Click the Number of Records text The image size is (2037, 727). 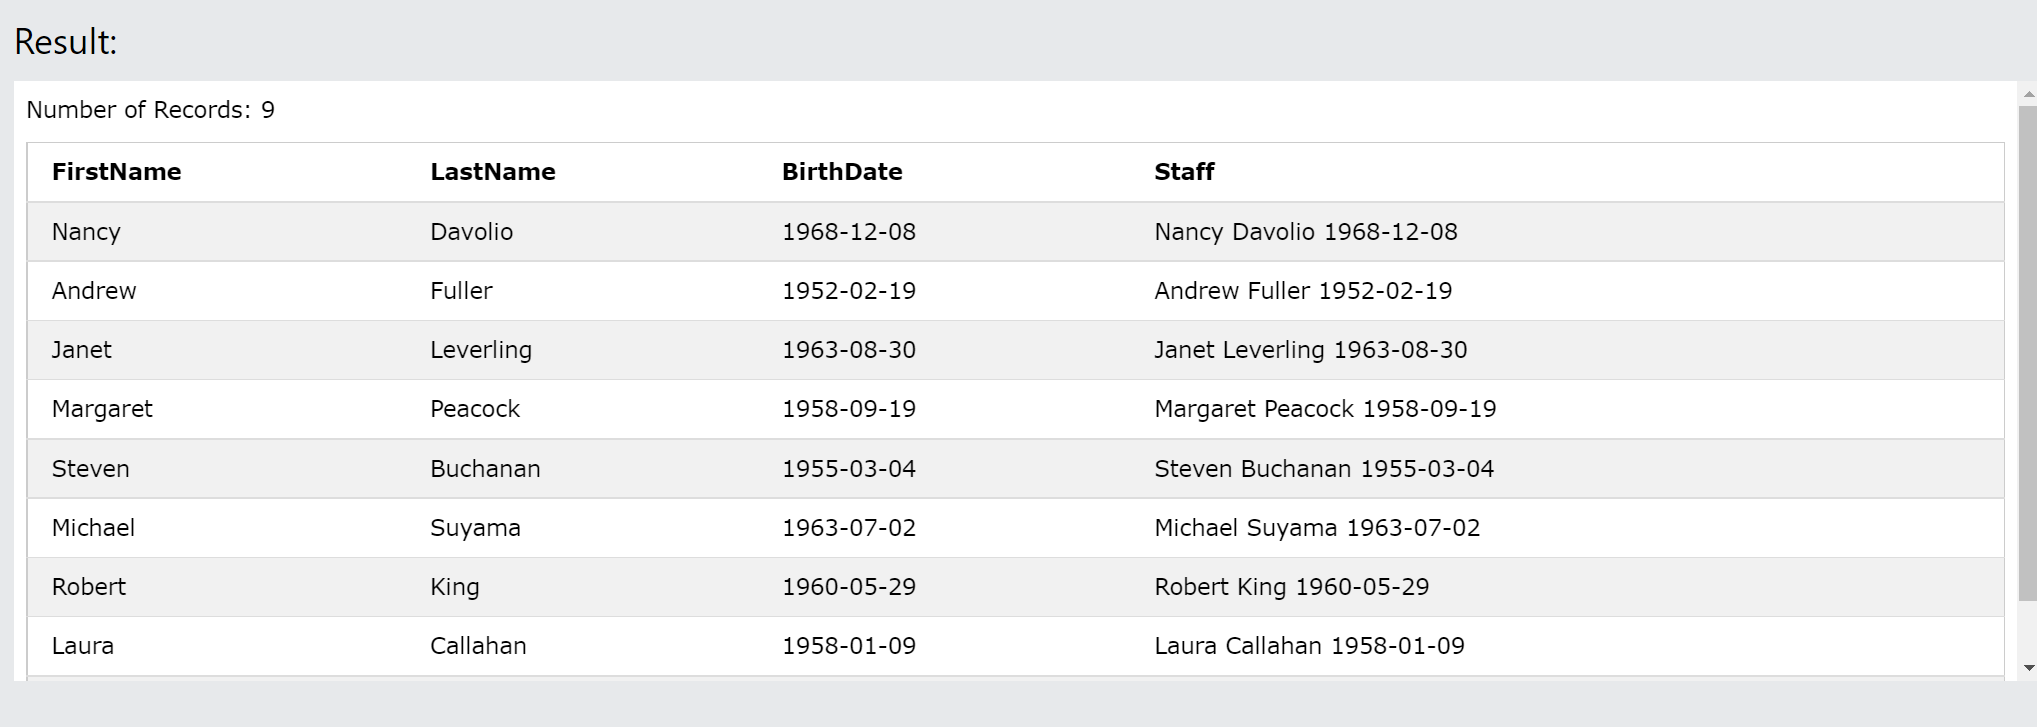(150, 110)
